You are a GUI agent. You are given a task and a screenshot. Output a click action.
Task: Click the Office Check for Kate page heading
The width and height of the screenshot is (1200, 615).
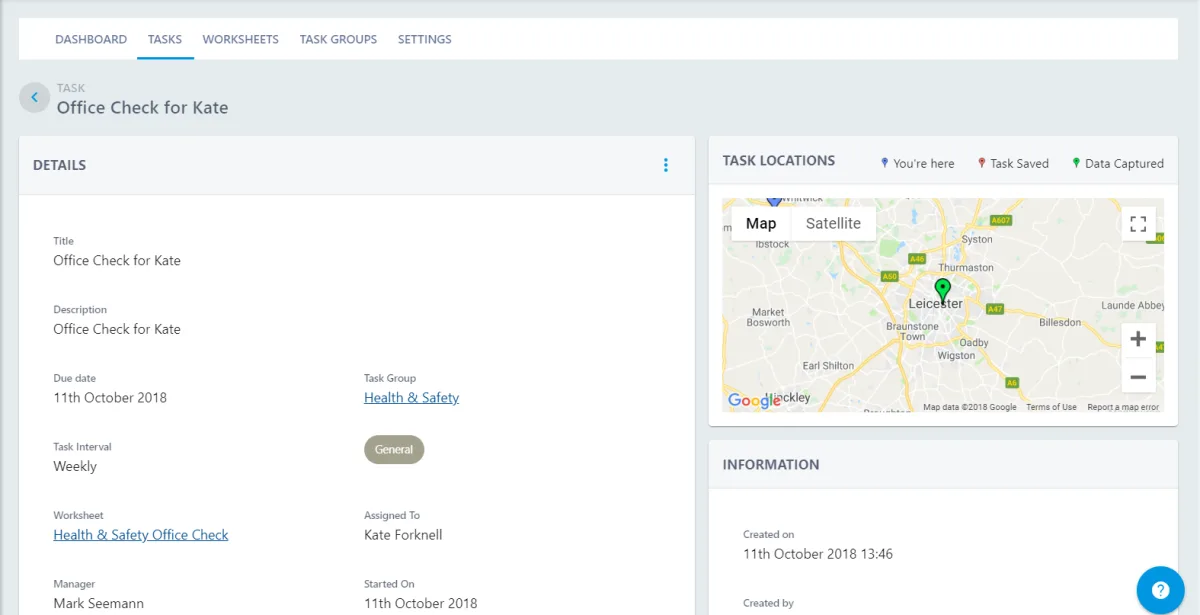point(142,107)
